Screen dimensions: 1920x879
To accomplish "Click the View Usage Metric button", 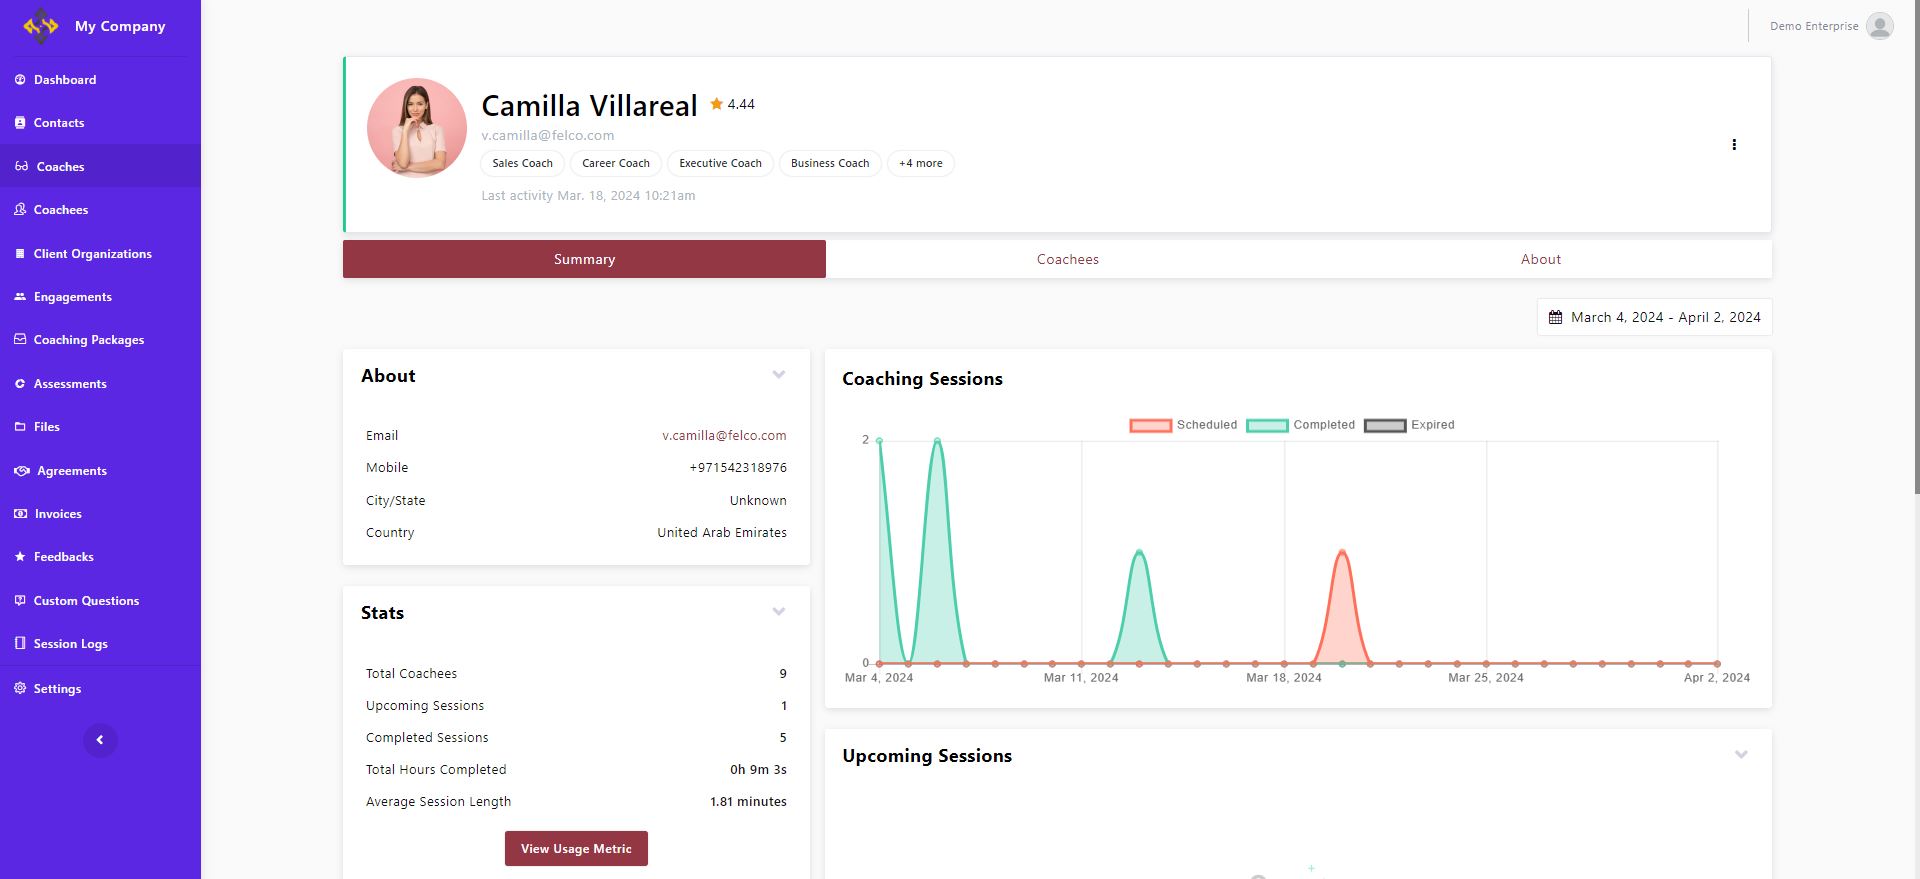I will coord(576,849).
